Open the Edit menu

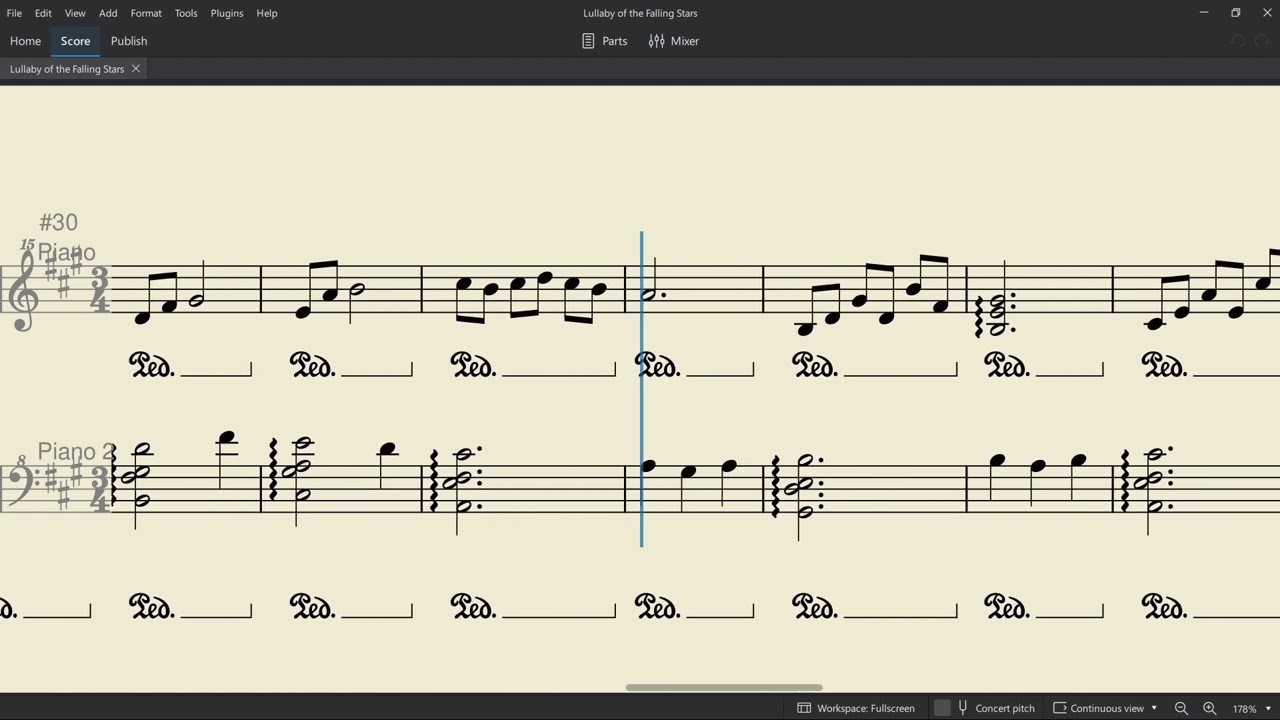43,13
